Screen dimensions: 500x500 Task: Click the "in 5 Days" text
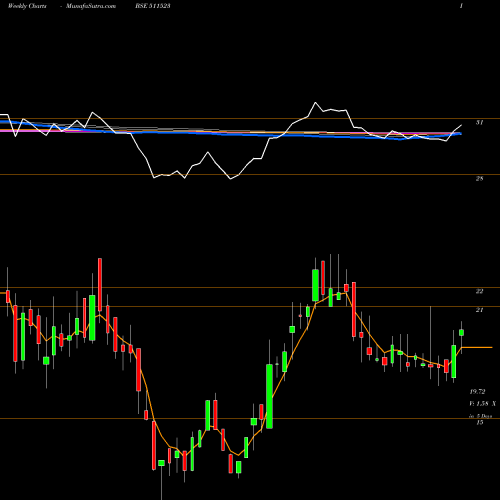[481, 416]
